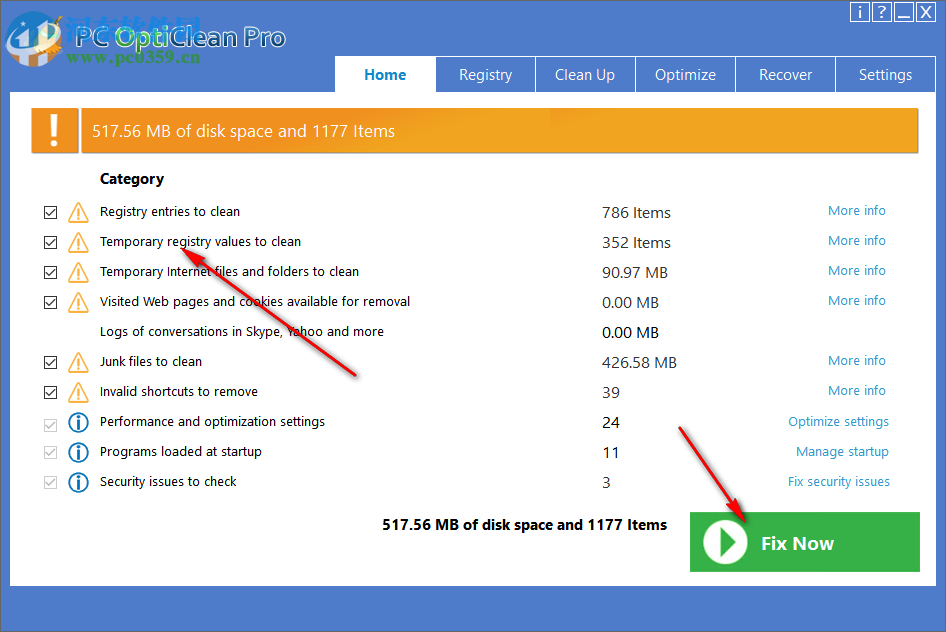Click the Category column header text
The height and width of the screenshot is (632, 946).
[x=132, y=179]
